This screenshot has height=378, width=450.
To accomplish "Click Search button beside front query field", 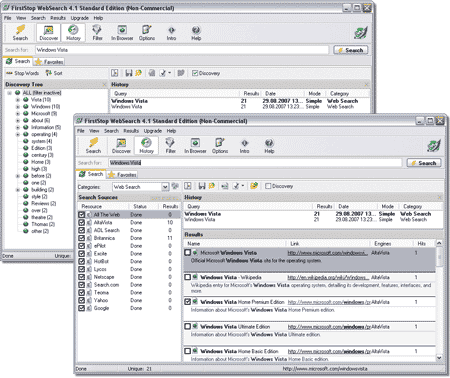I will (424, 163).
